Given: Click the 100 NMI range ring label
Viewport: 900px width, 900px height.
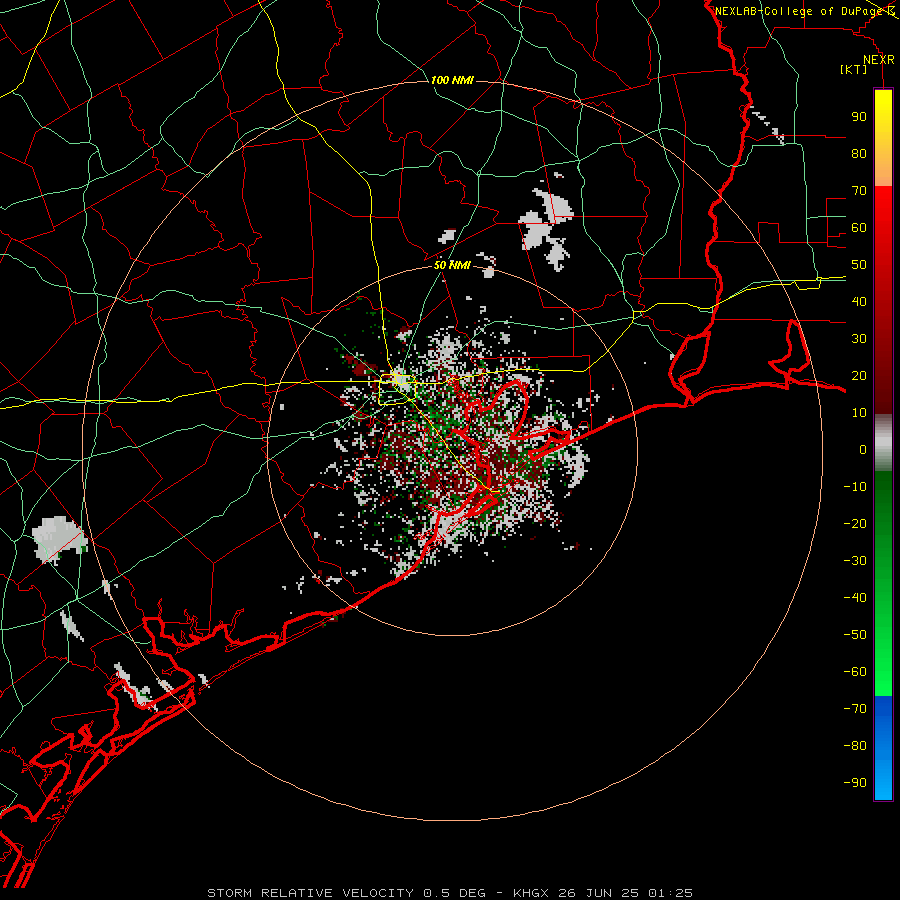Looking at the screenshot, I should coord(452,80).
